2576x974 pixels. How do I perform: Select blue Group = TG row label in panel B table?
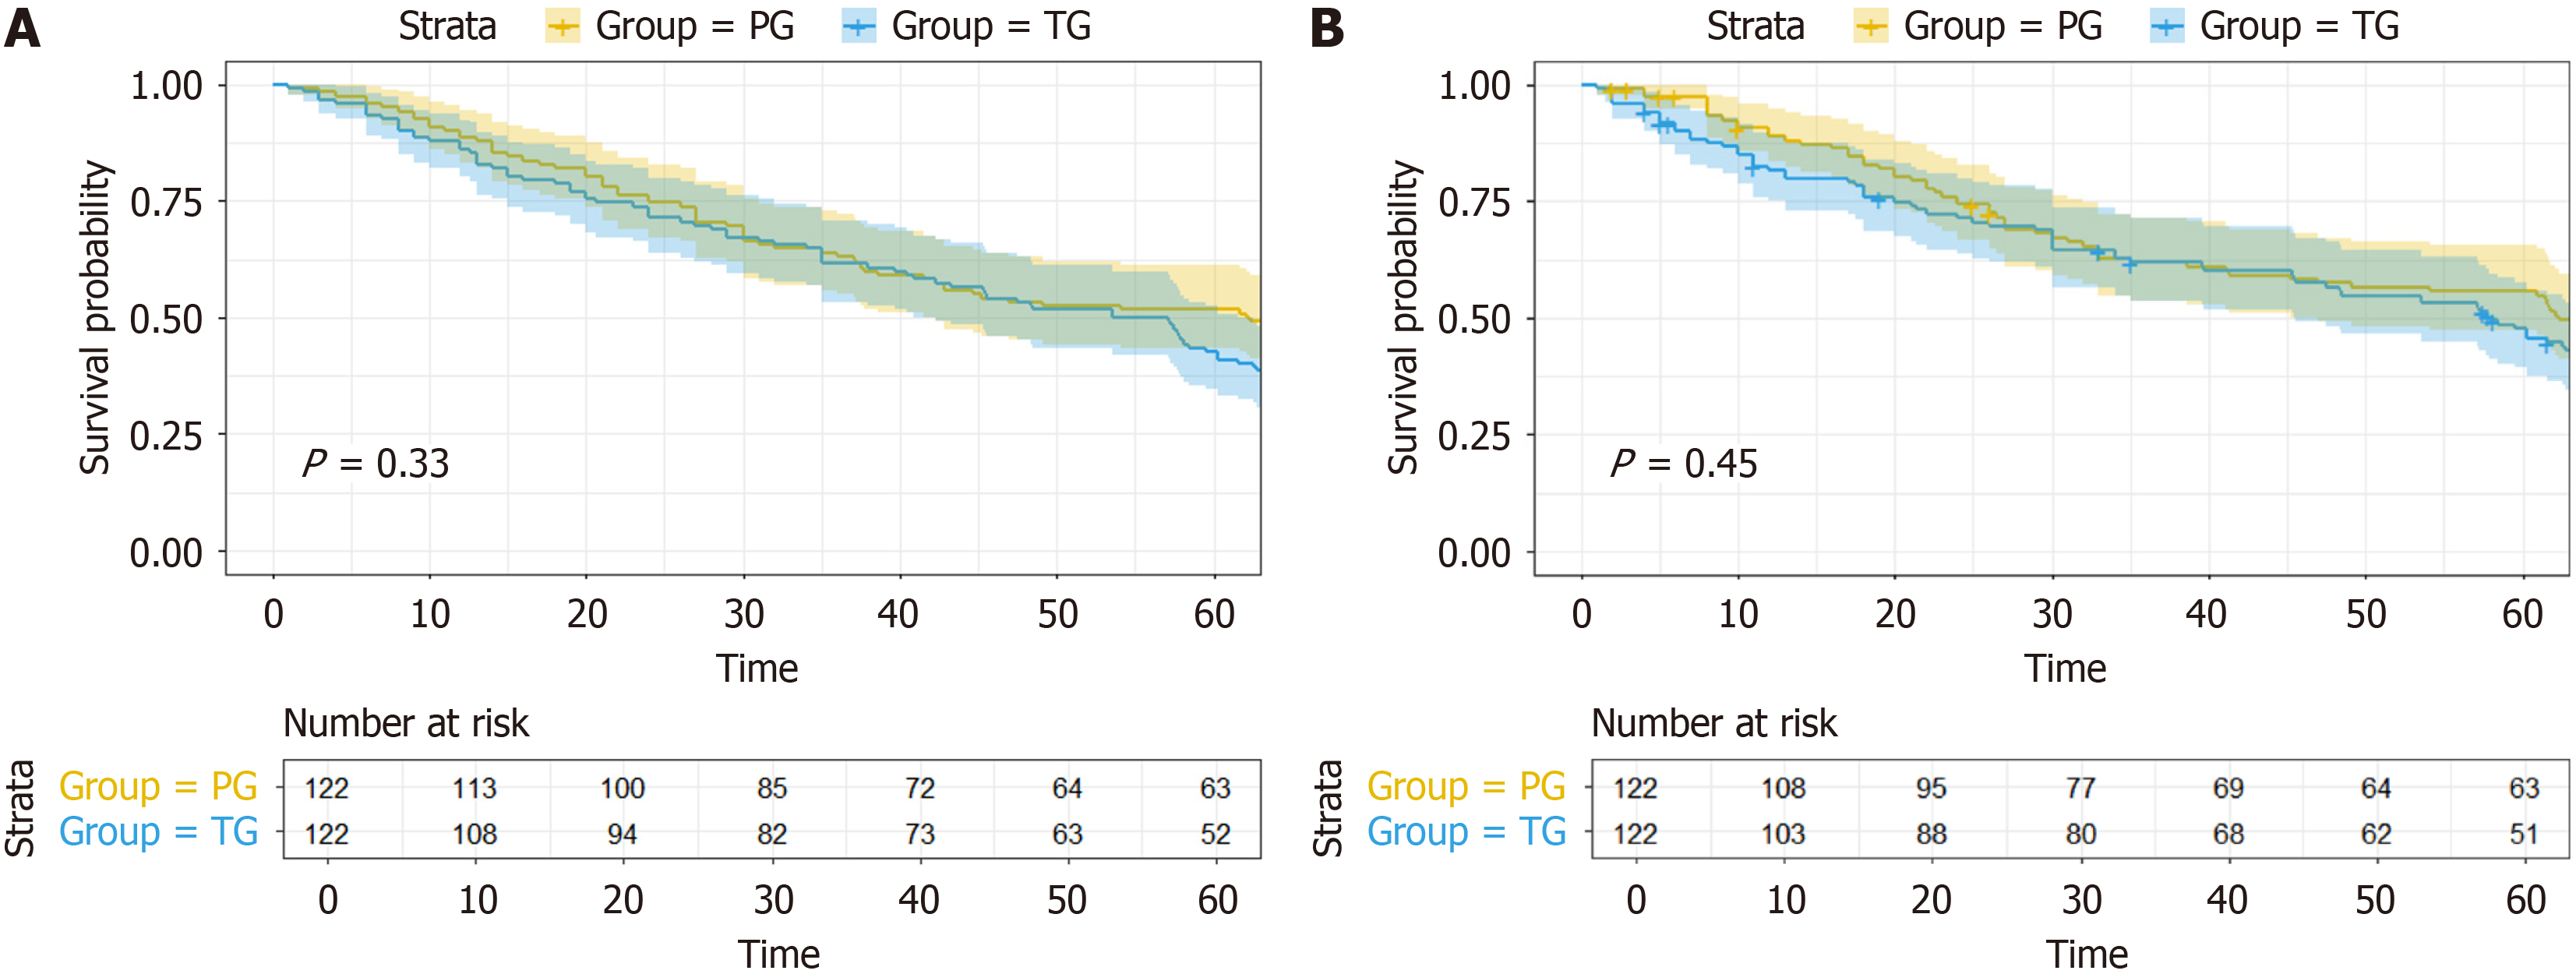1466,832
